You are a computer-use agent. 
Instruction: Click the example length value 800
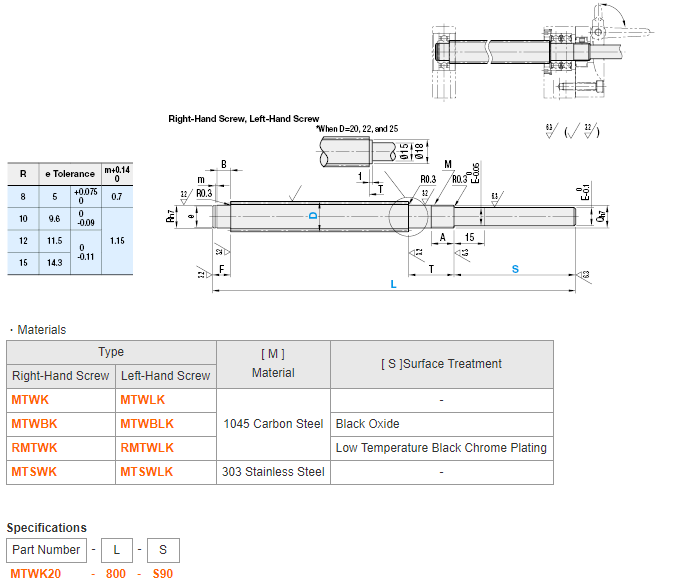click(116, 574)
